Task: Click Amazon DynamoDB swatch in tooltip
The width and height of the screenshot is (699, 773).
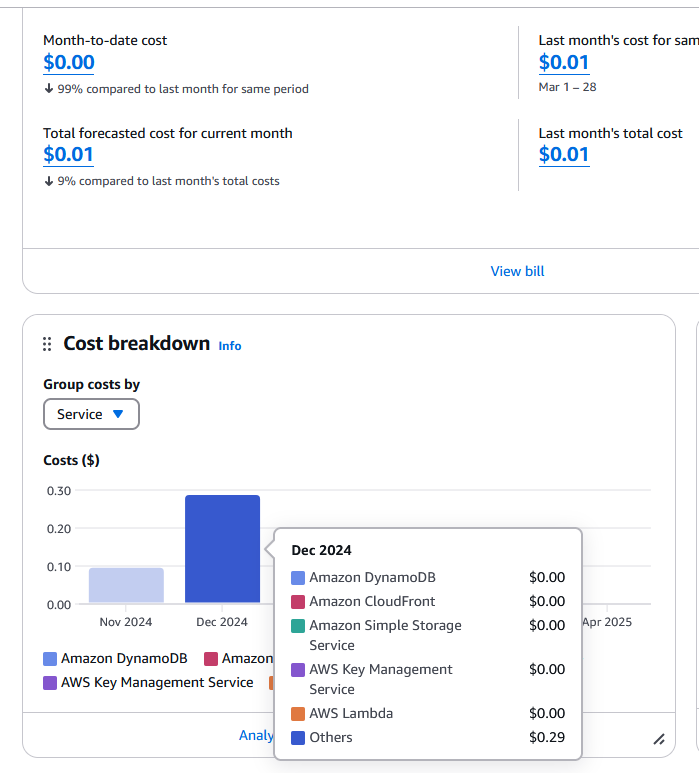Action: (x=298, y=578)
